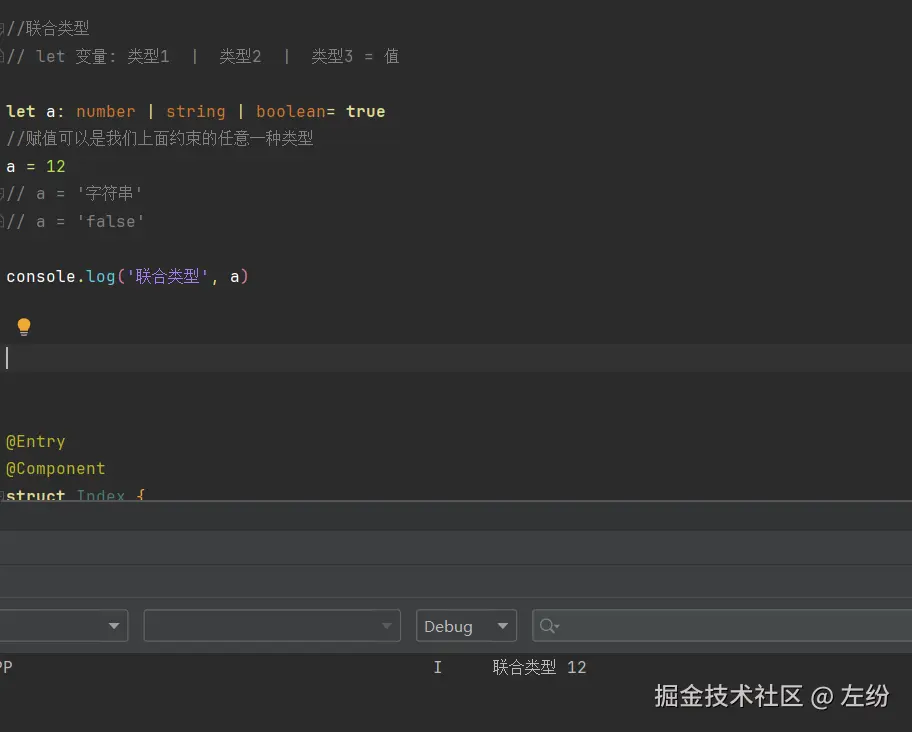Click the 'Index' struct name
The width and height of the screenshot is (912, 732).
click(x=101, y=495)
